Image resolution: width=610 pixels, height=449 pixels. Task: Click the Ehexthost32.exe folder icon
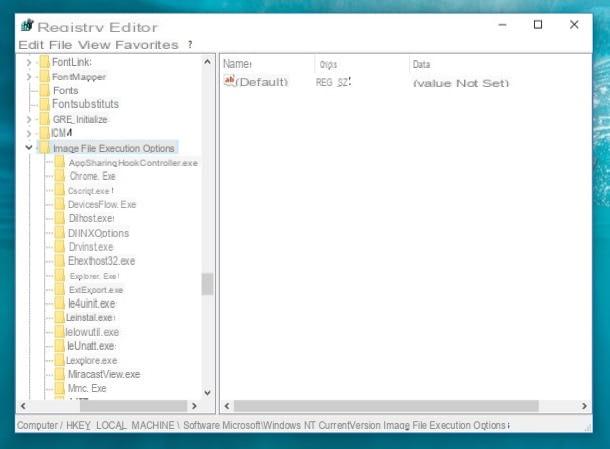[60, 261]
